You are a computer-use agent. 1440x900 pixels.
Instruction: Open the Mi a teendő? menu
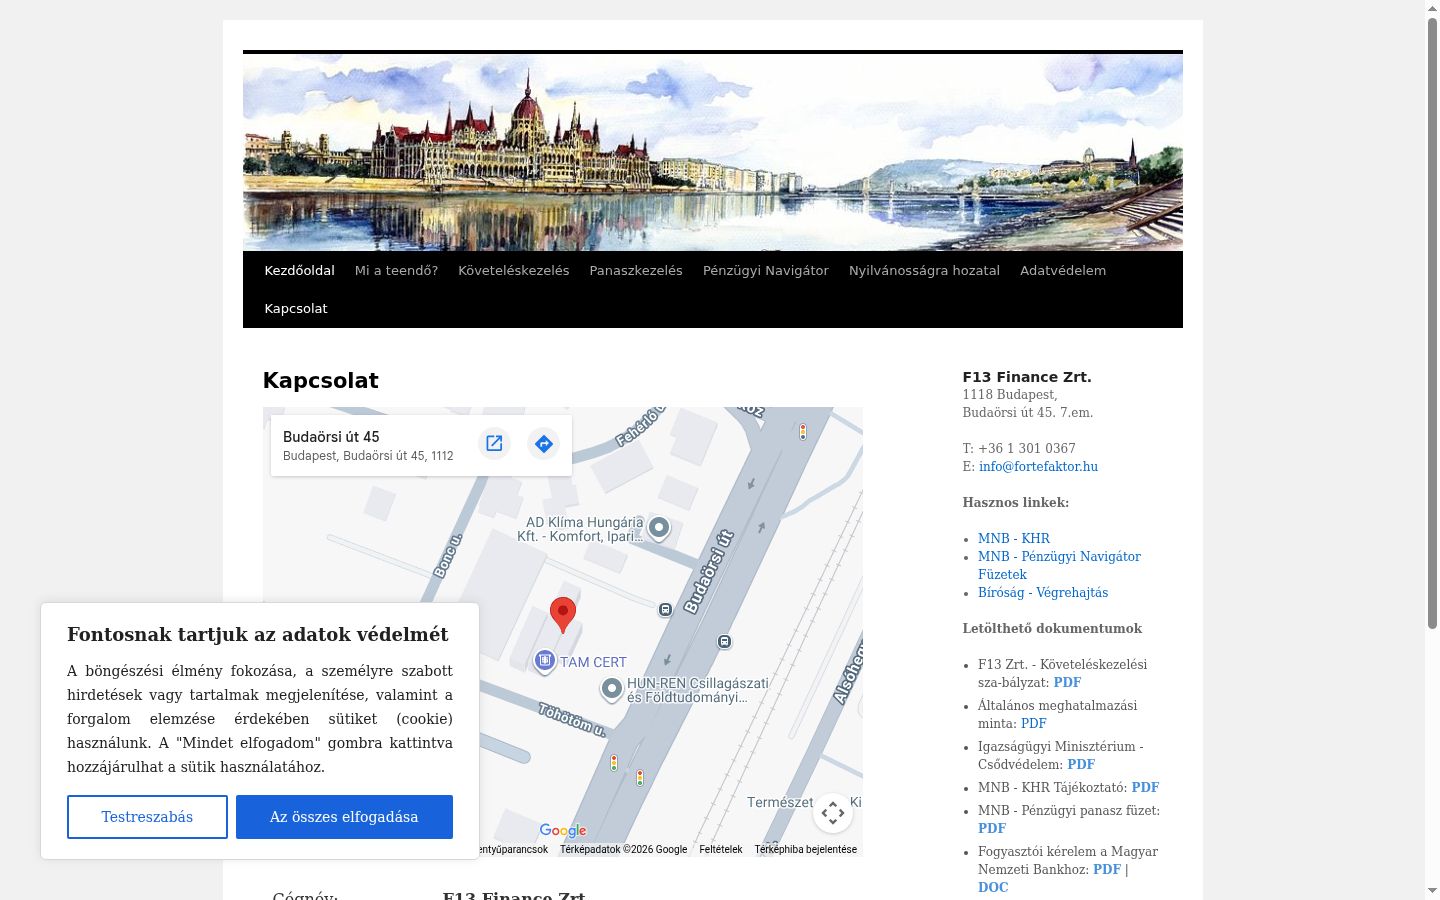pos(396,270)
